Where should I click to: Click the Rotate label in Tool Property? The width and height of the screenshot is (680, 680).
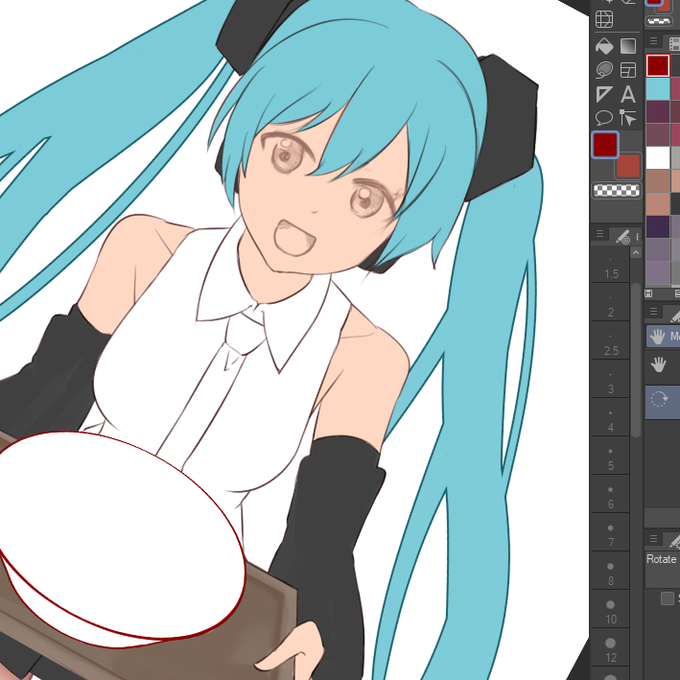[661, 559]
